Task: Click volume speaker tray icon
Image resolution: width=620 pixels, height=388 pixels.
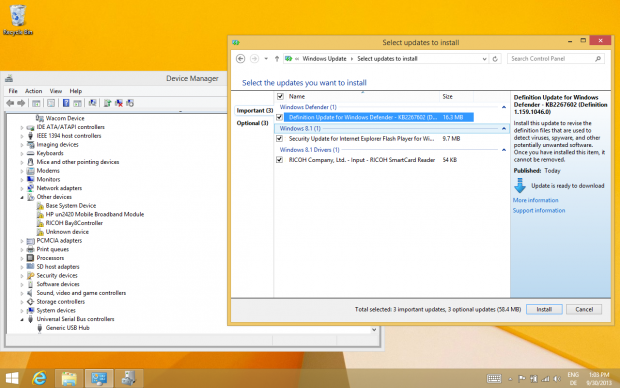Action: 557,379
